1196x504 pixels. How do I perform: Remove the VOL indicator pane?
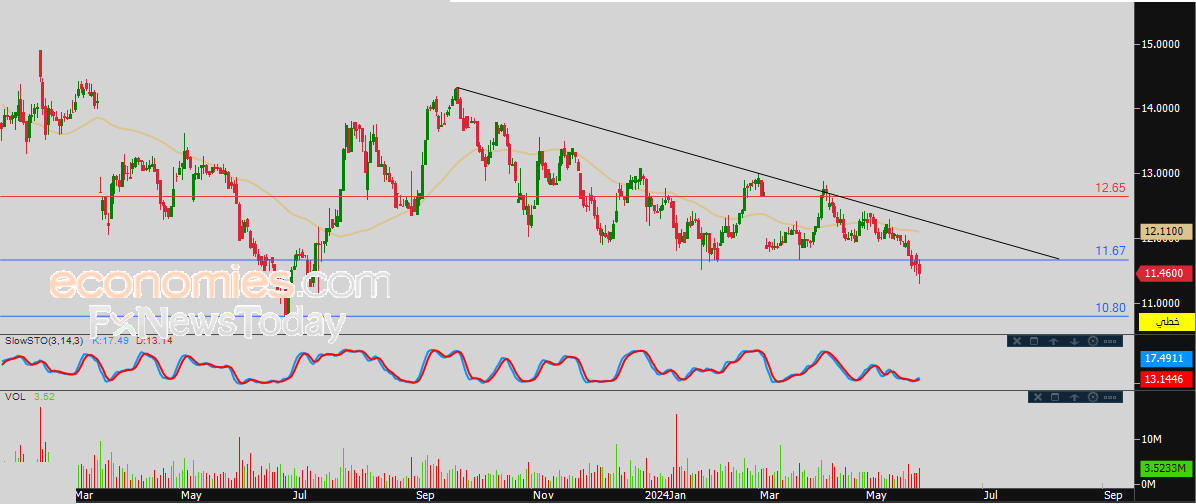(x=1037, y=397)
